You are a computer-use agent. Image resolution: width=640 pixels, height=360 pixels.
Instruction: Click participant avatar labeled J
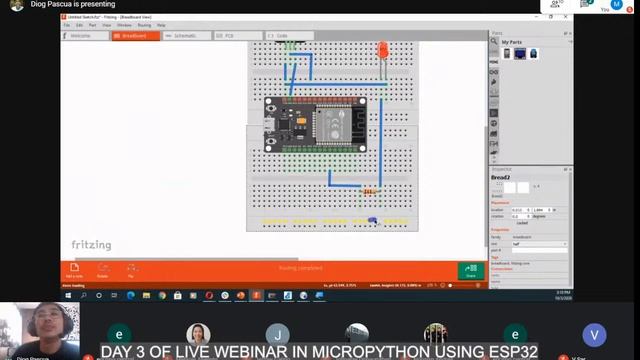click(278, 335)
